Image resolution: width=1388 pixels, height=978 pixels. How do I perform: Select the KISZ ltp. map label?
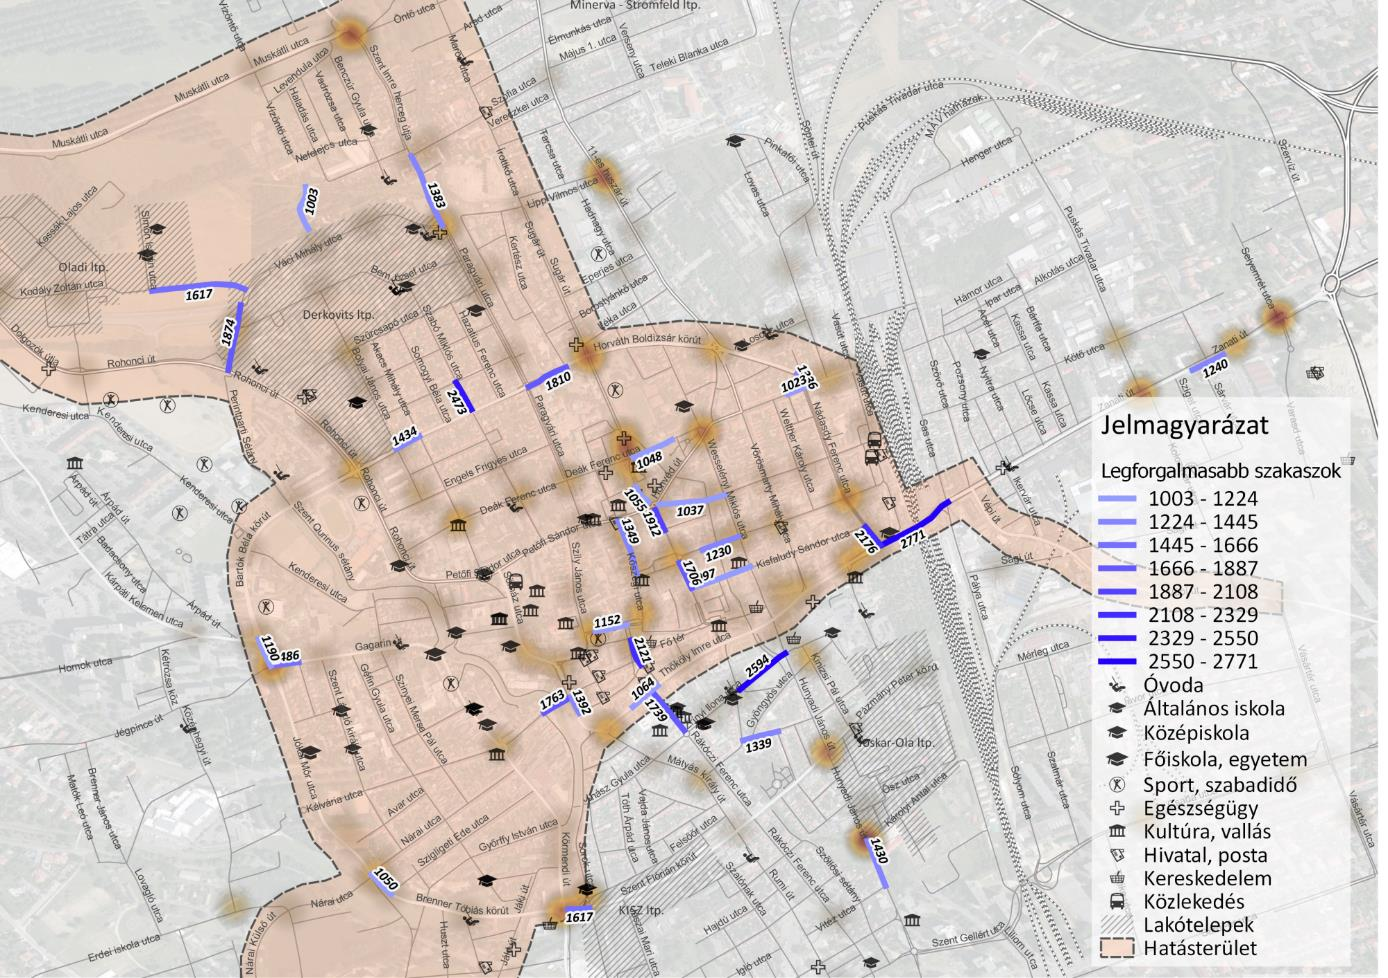(641, 911)
